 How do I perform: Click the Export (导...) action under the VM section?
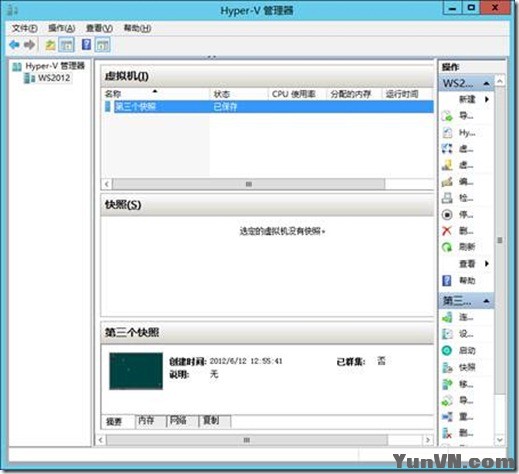coord(466,400)
